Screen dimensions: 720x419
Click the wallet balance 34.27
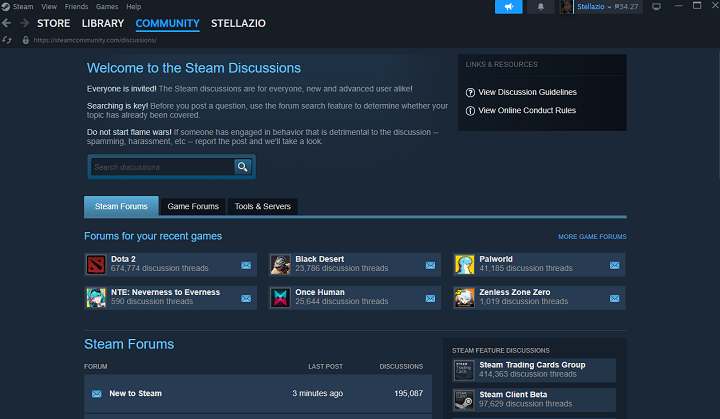click(x=626, y=6)
